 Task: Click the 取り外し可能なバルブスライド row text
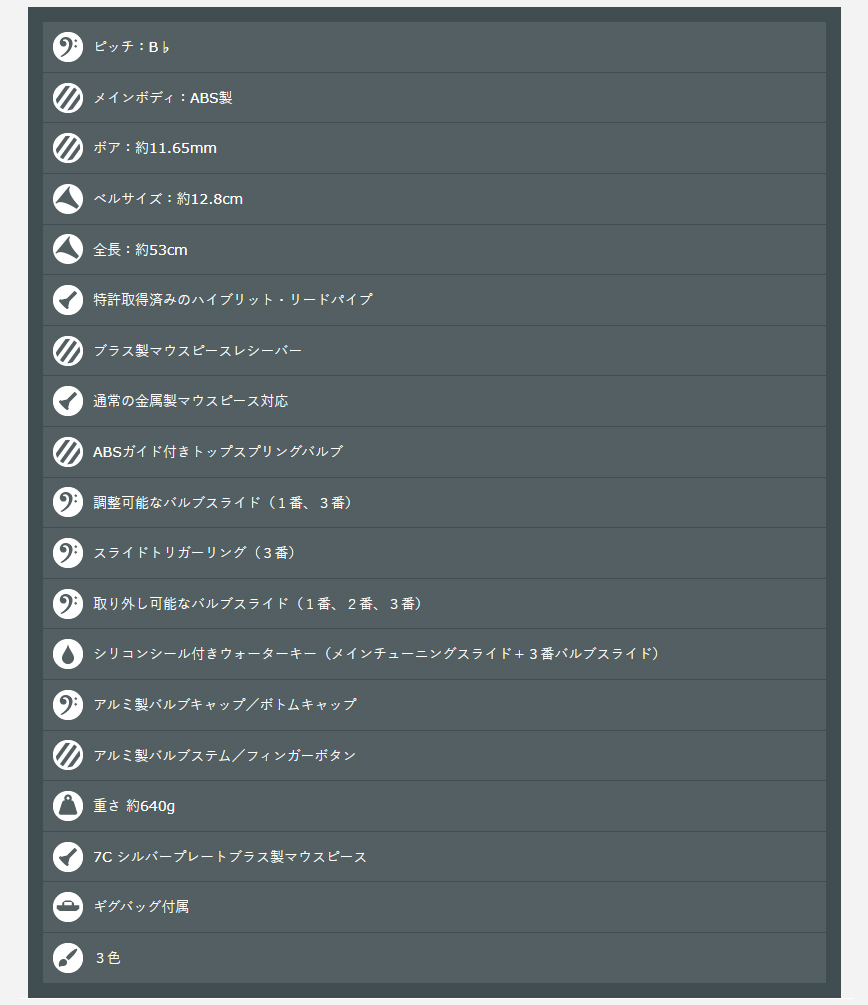point(257,604)
